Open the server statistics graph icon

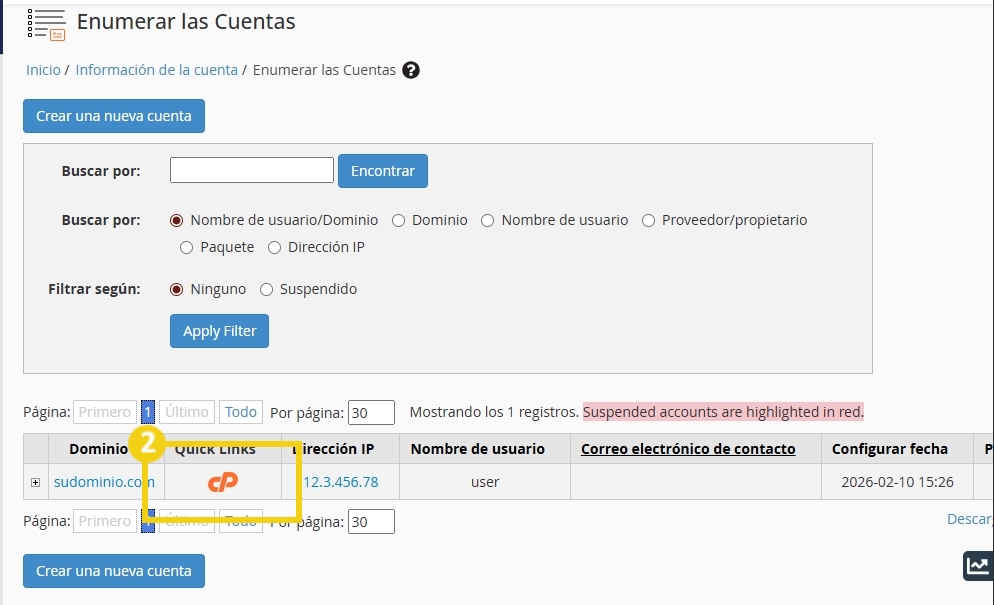978,565
